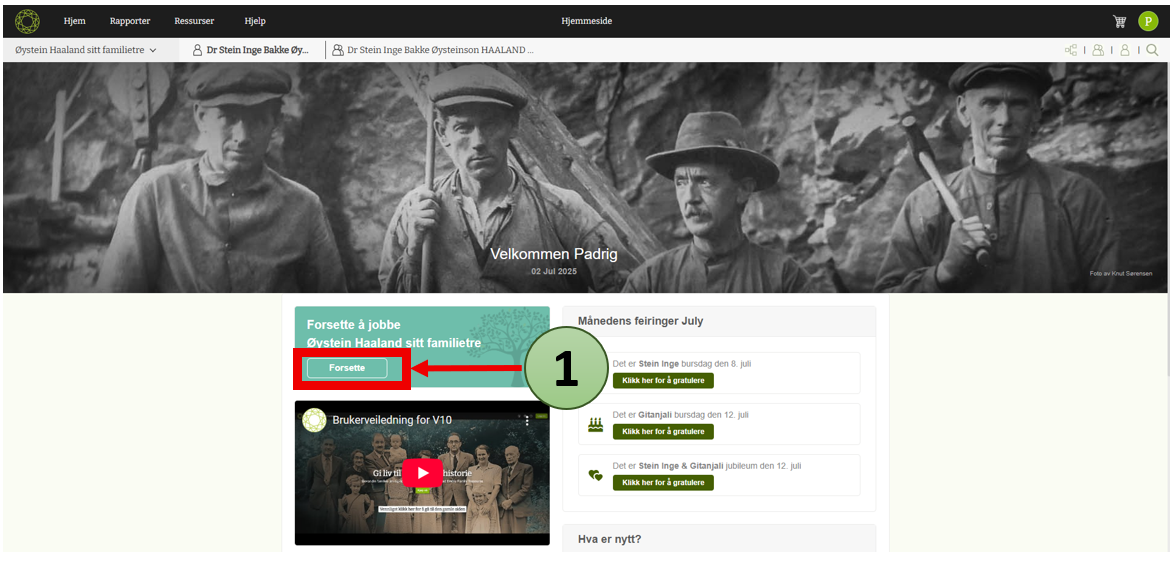Open the Ressurser menu

coord(194,21)
